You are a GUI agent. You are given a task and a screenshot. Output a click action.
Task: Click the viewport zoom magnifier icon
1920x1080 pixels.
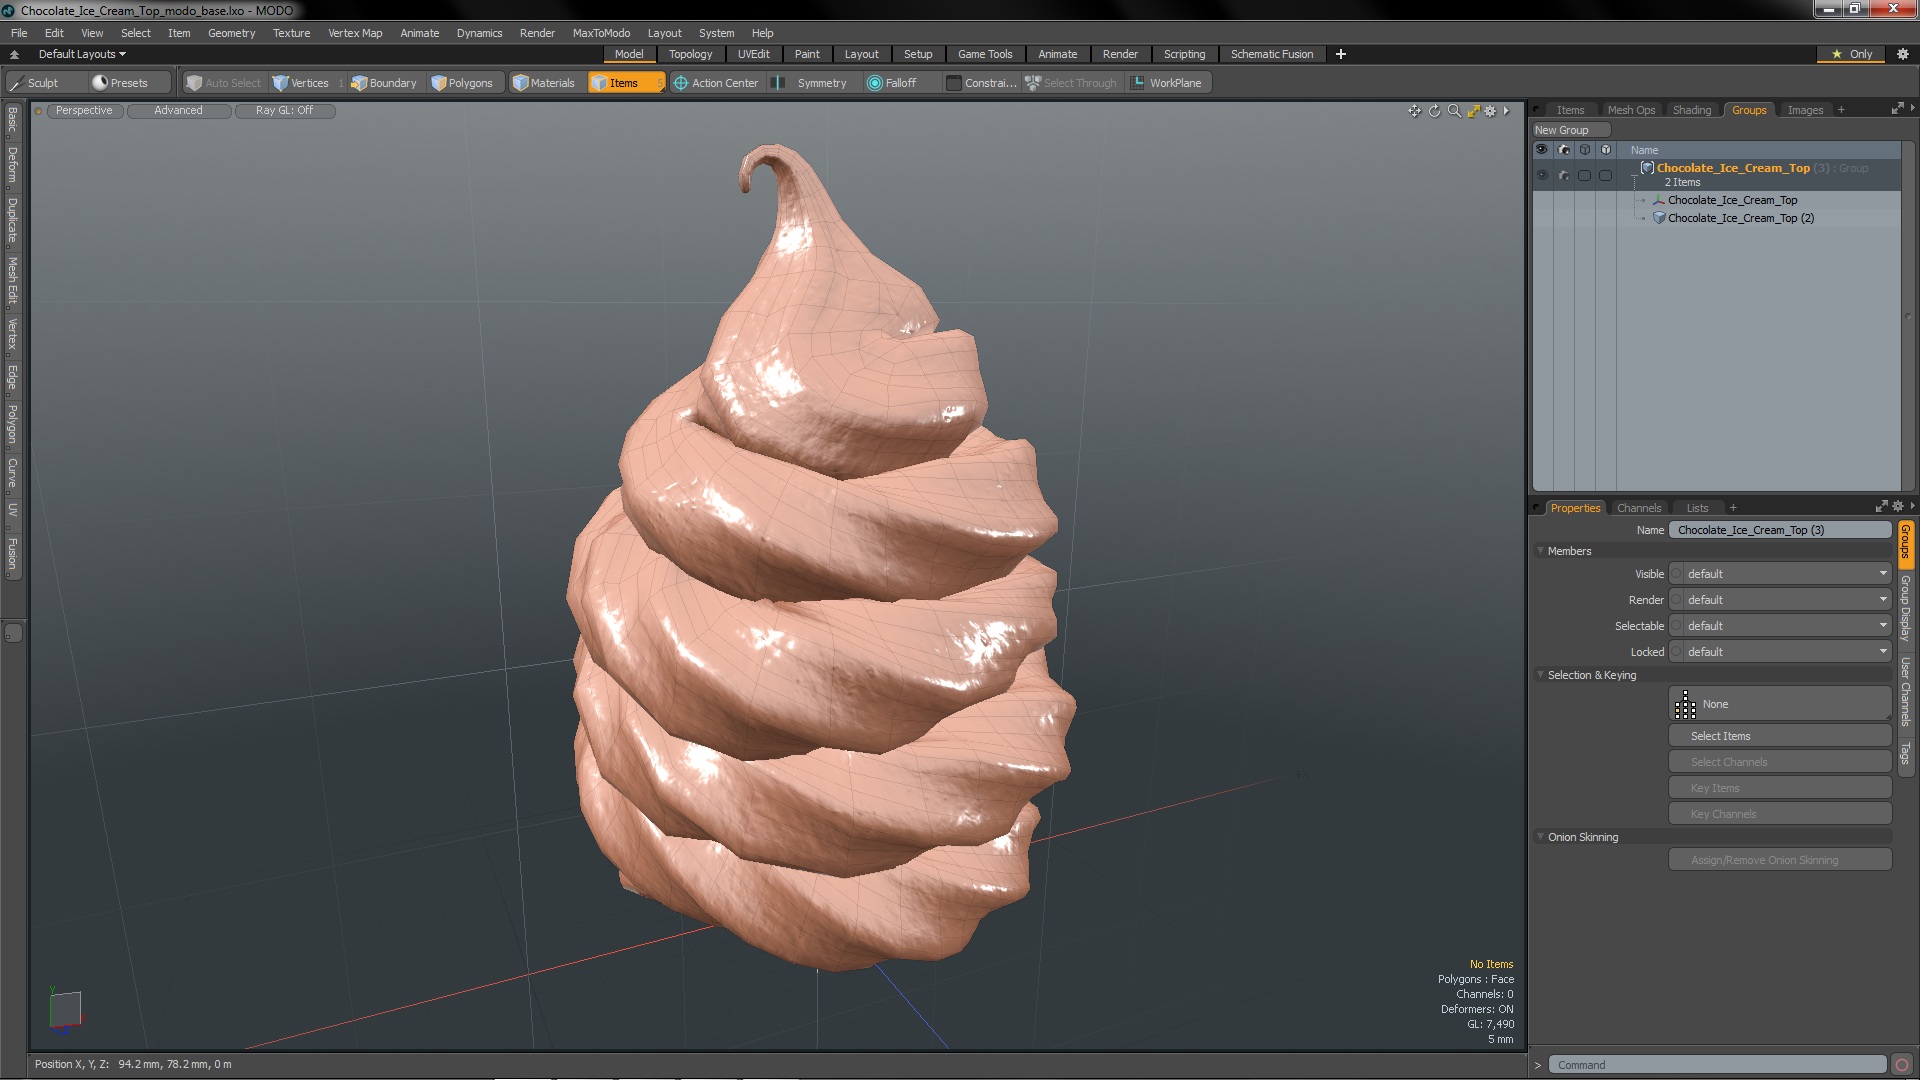(1454, 111)
